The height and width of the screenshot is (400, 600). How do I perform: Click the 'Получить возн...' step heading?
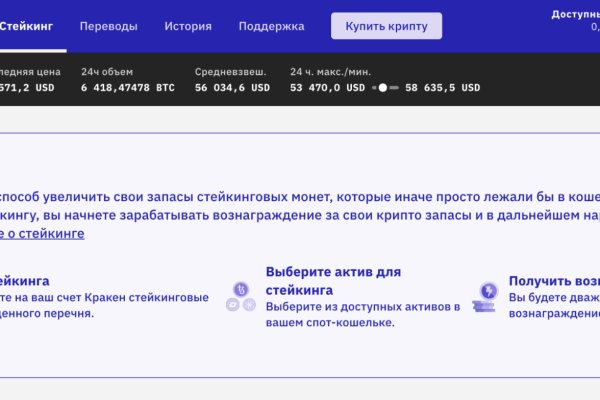553,282
